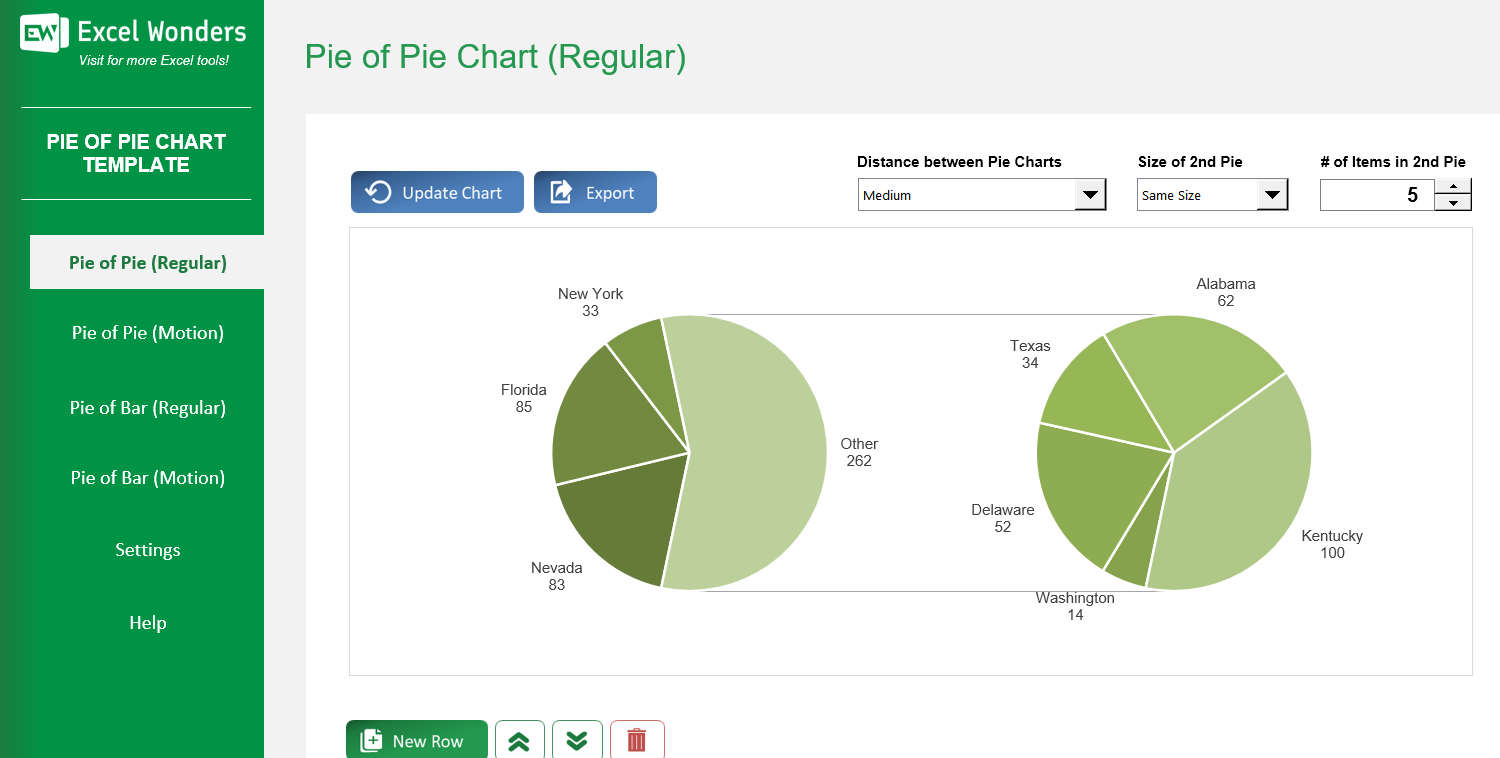Click the upward spinner arrow for 2nd pie items
The image size is (1500, 758).
[1454, 186]
